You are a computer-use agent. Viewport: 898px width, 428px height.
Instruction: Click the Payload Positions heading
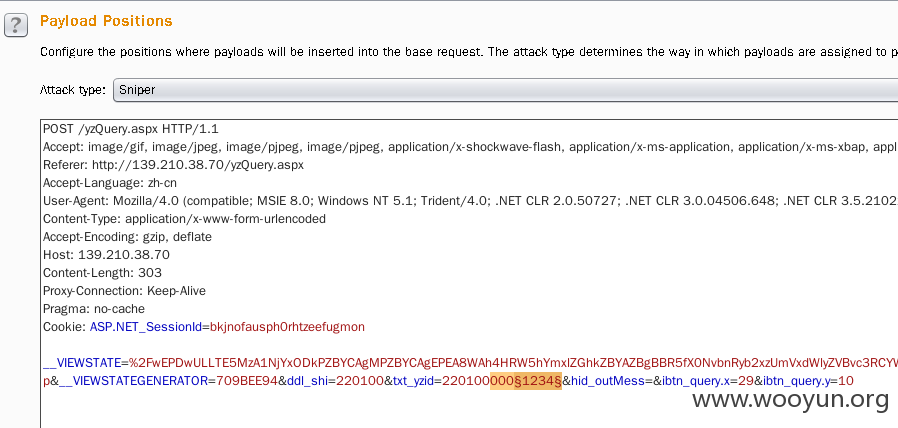tap(106, 21)
